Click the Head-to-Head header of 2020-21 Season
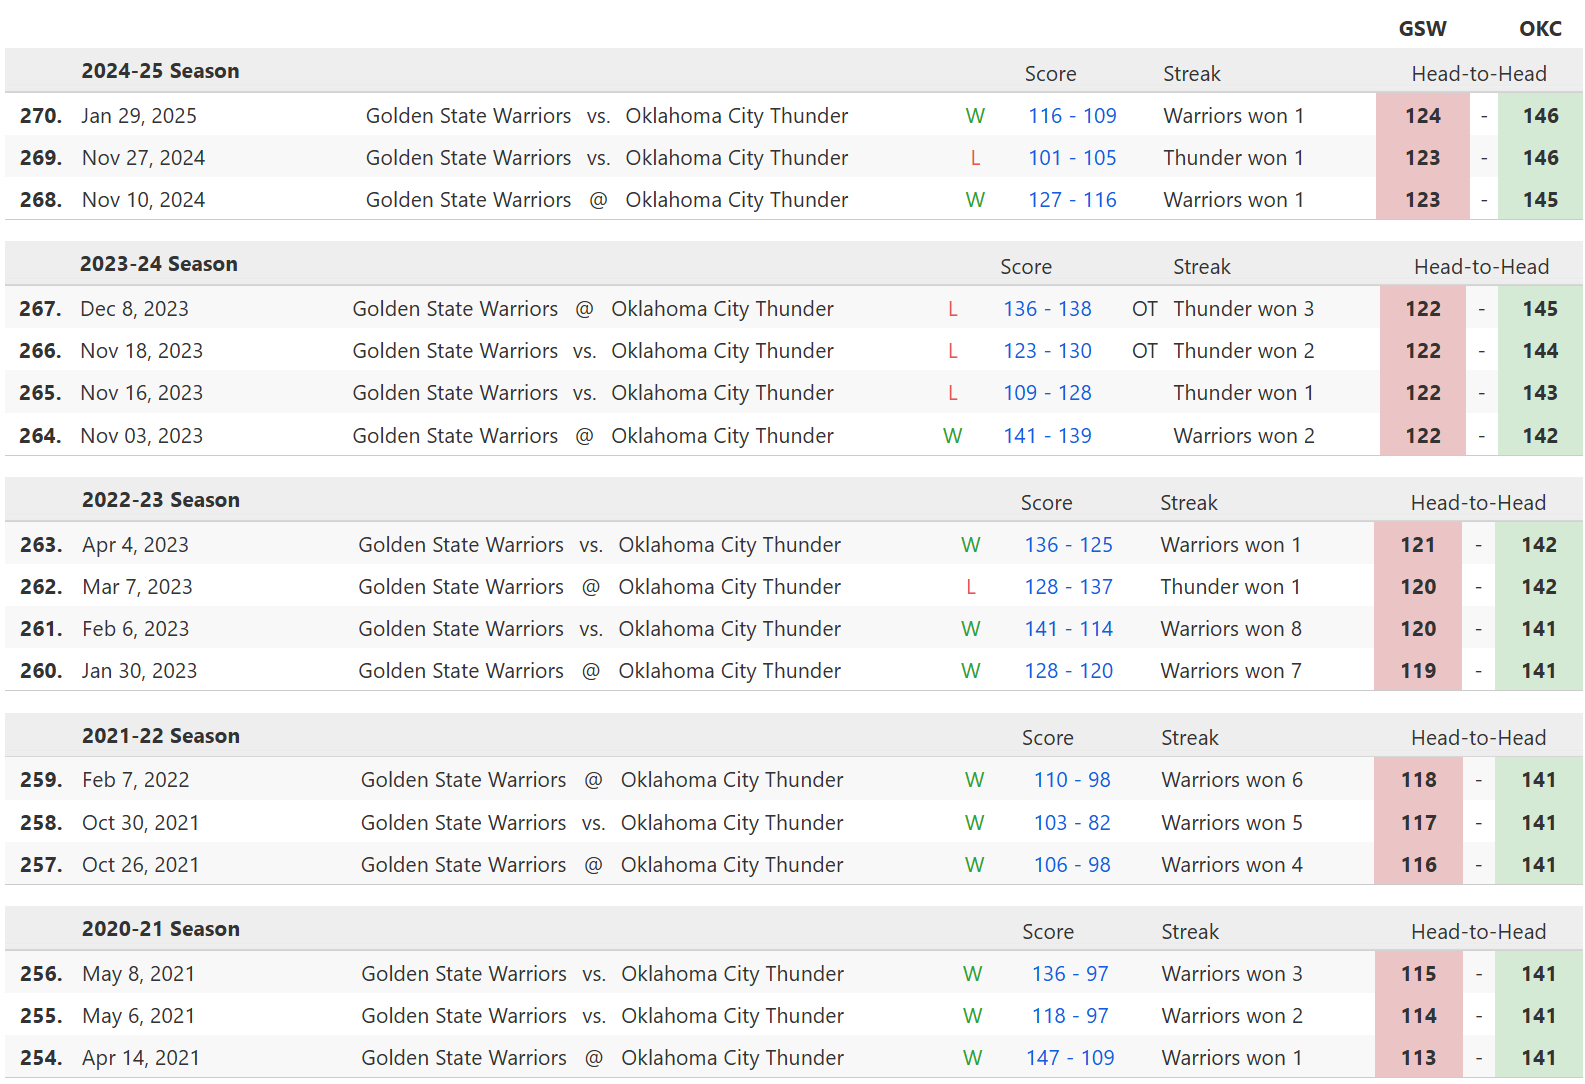Viewport: 1585px width, 1084px height. 1478,932
